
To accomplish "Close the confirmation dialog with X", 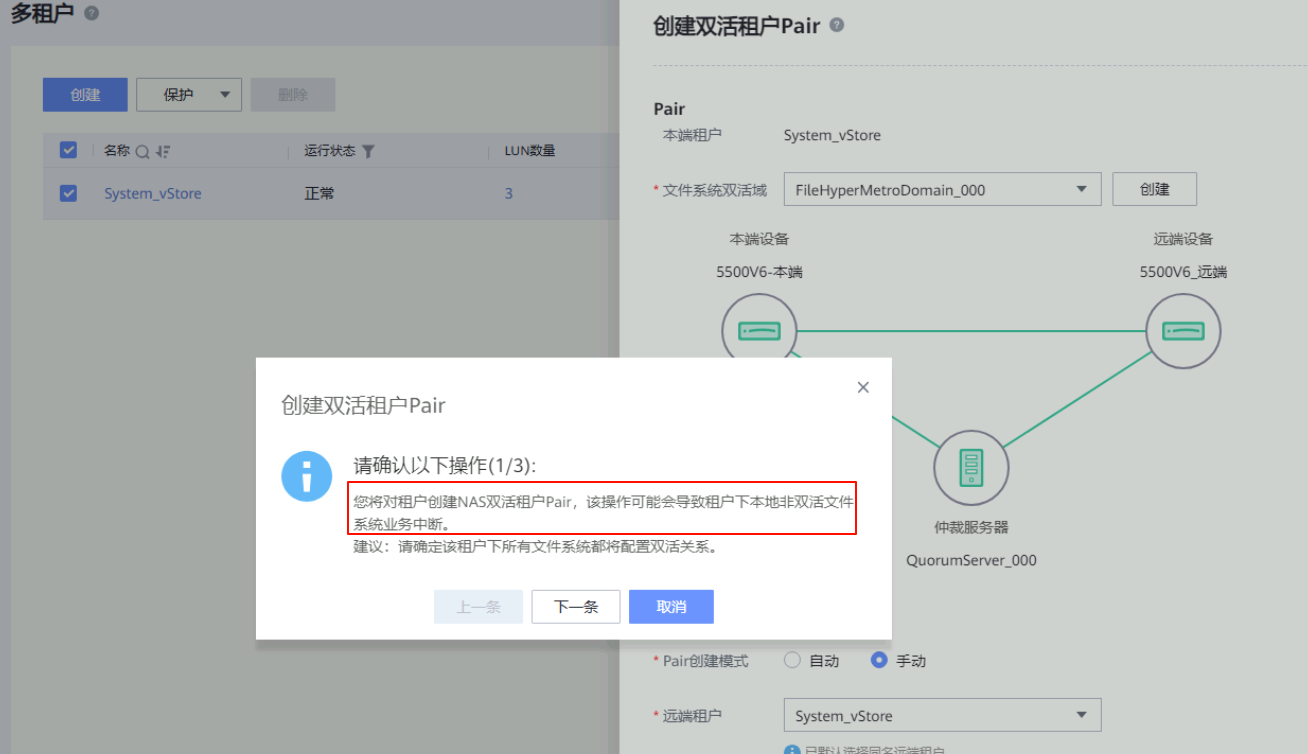I will (863, 387).
